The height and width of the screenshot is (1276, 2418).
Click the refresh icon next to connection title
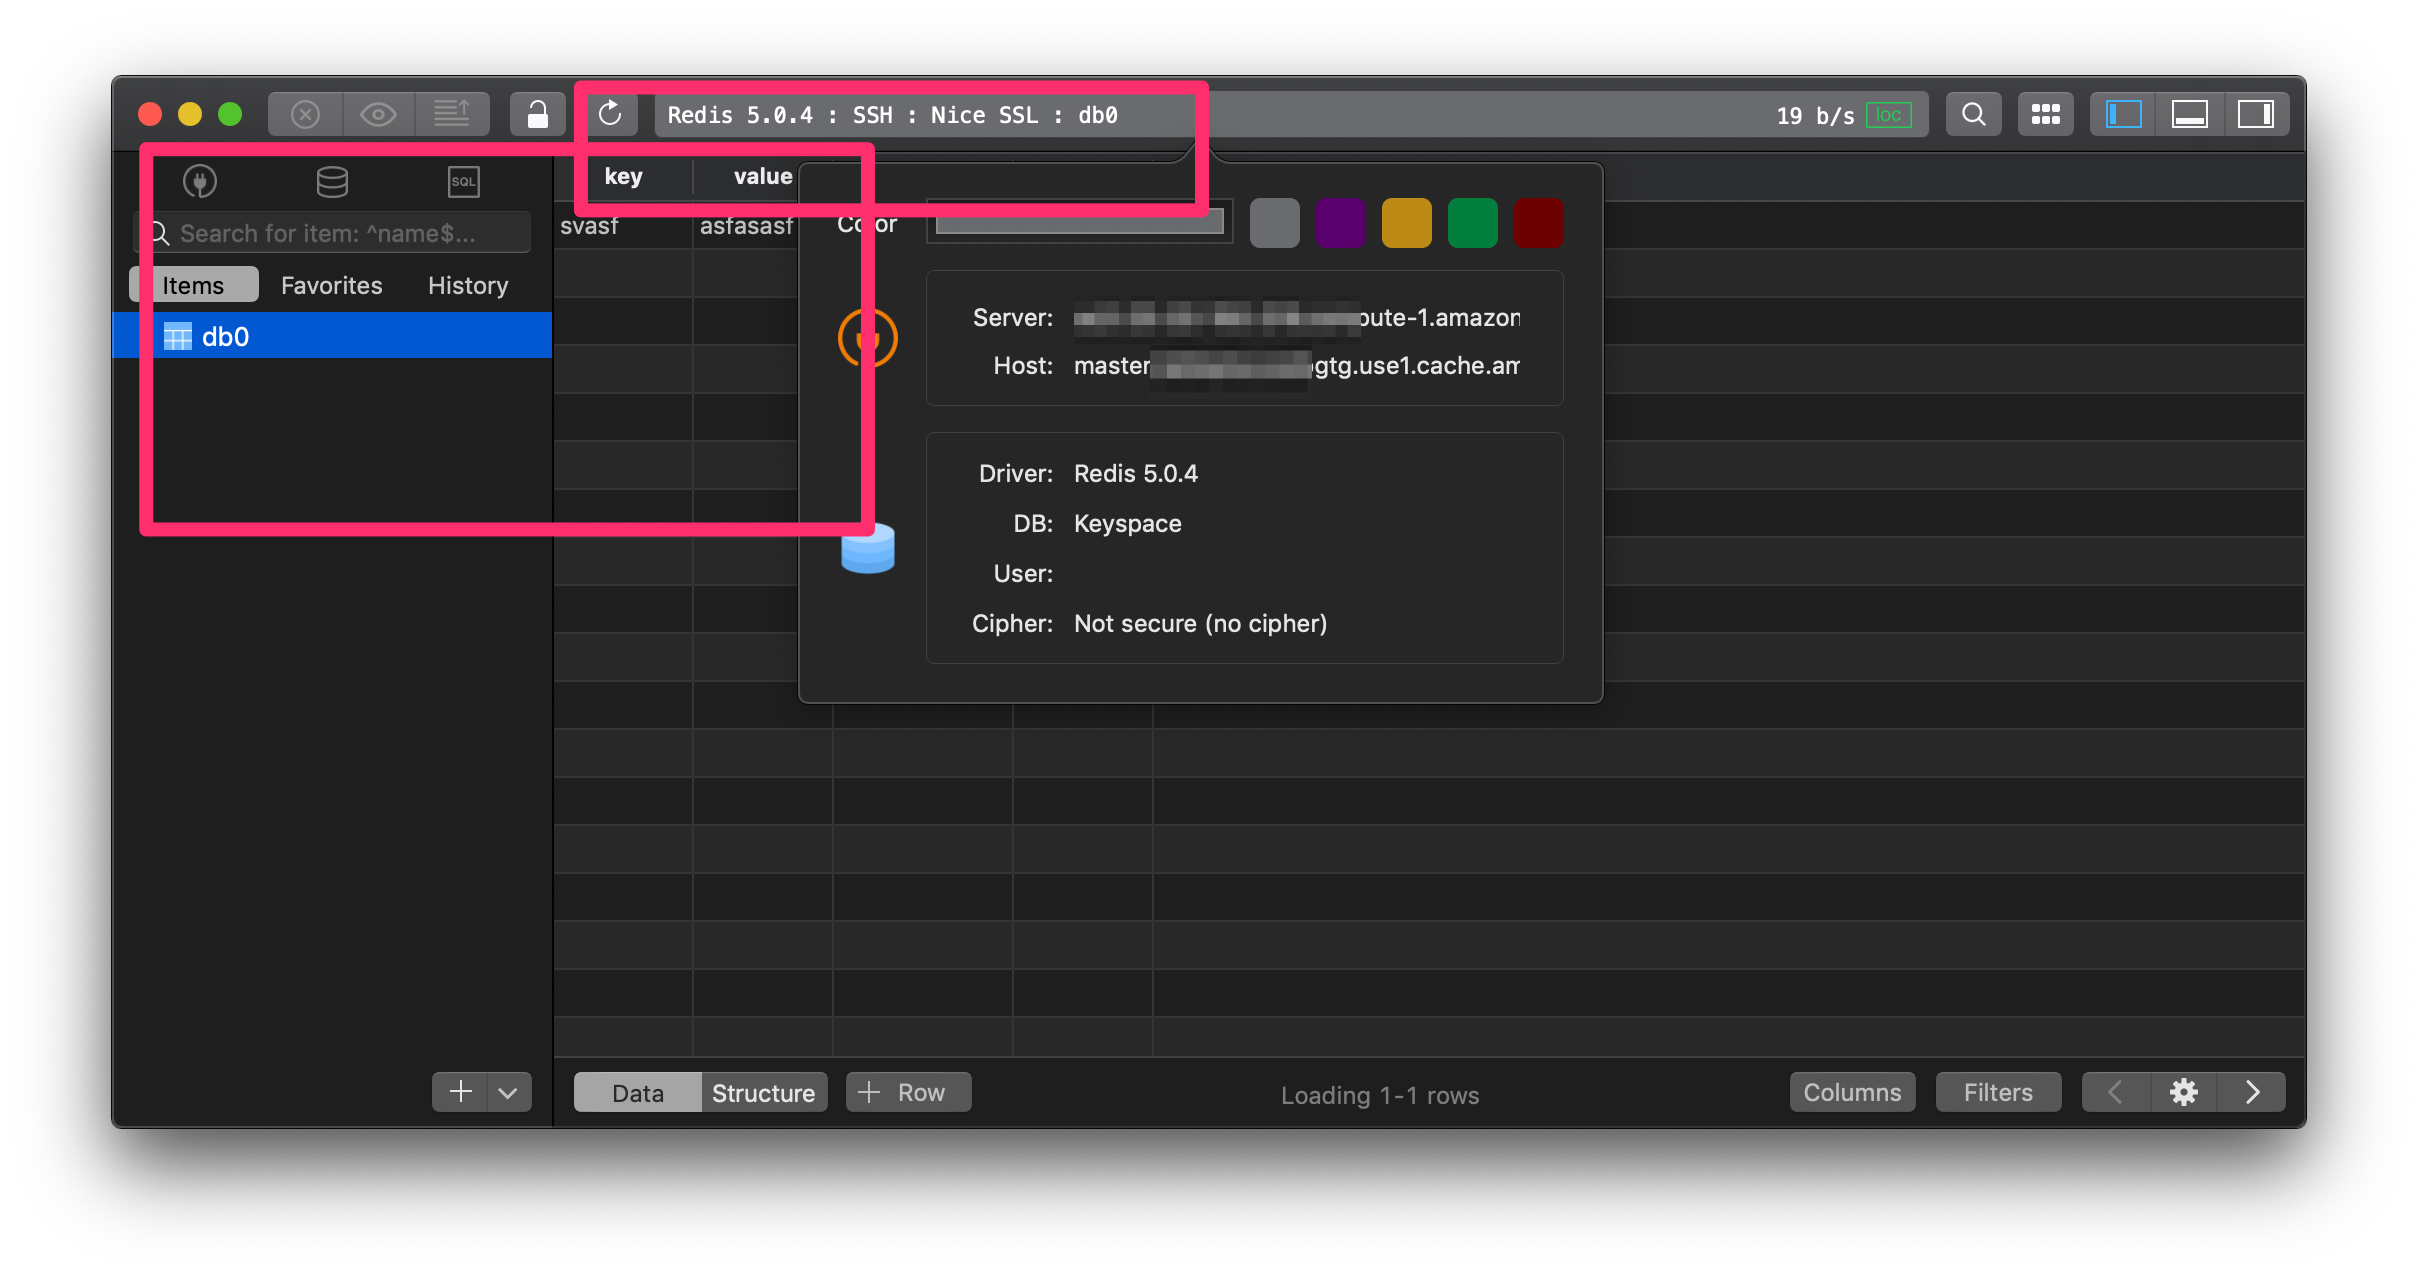pyautogui.click(x=611, y=113)
